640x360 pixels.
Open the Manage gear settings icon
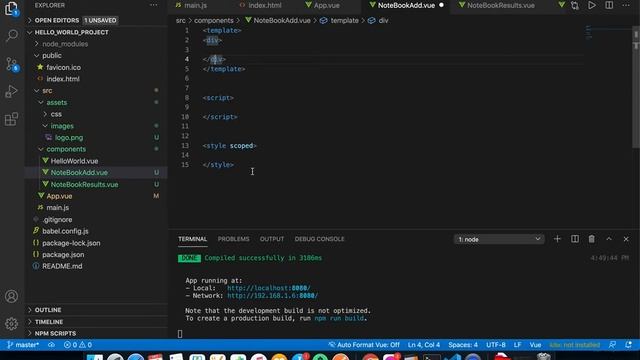(11, 324)
